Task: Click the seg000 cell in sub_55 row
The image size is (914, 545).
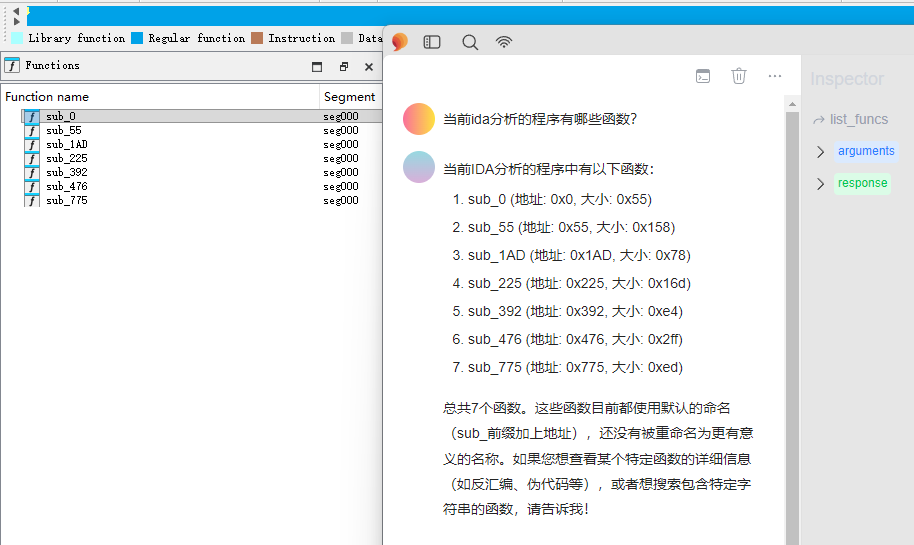Action: (341, 131)
